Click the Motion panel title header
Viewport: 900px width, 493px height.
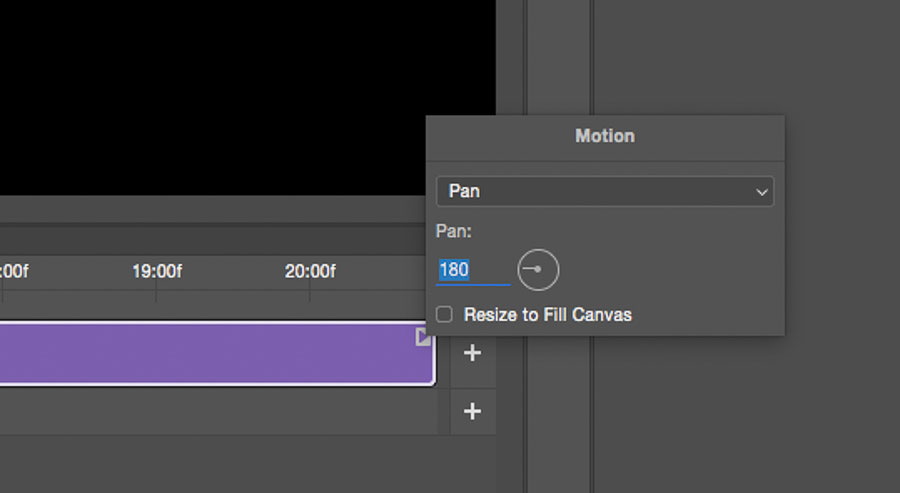pos(604,136)
